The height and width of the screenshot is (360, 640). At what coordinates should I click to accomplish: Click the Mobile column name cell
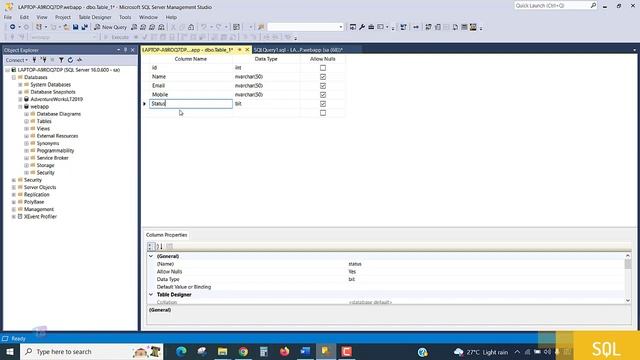click(191, 95)
